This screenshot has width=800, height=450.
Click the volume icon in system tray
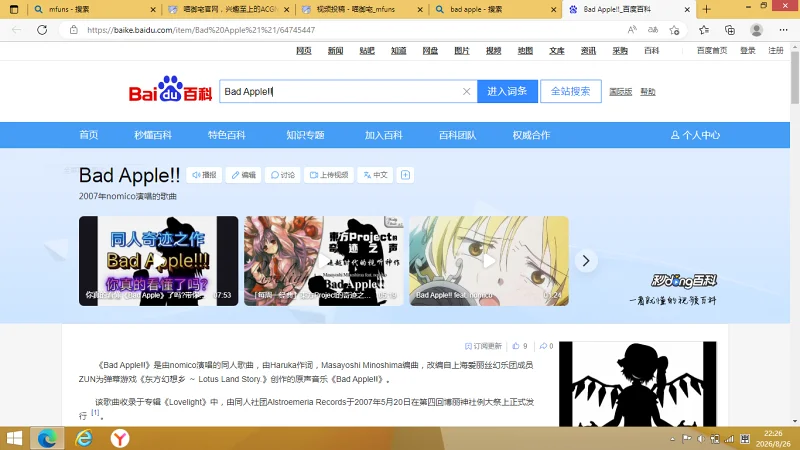coord(701,439)
